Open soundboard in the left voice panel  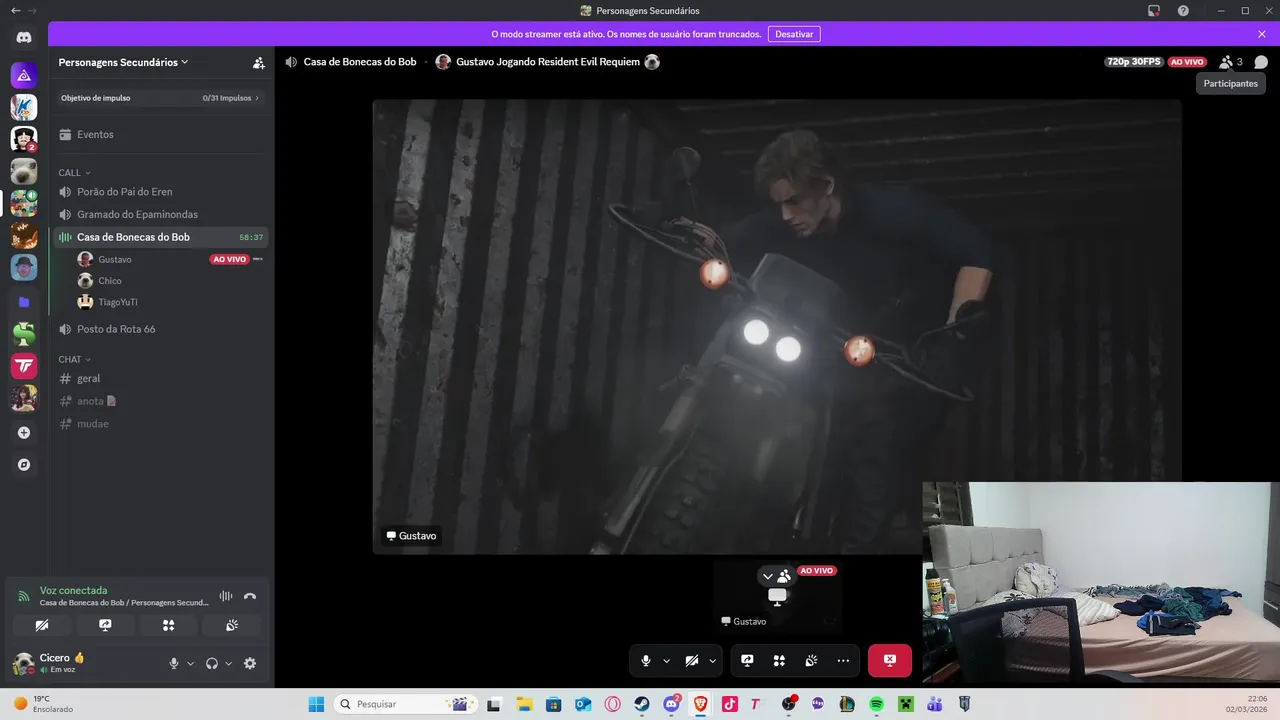(x=232, y=625)
